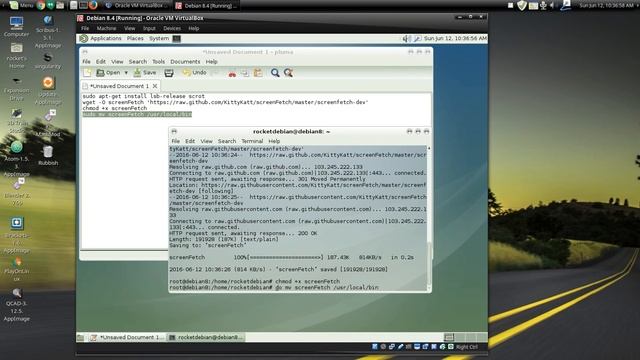Viewport: 640px width, 360px height.
Task: Open the Scribus AppImage desktop icon
Action: (x=48, y=32)
